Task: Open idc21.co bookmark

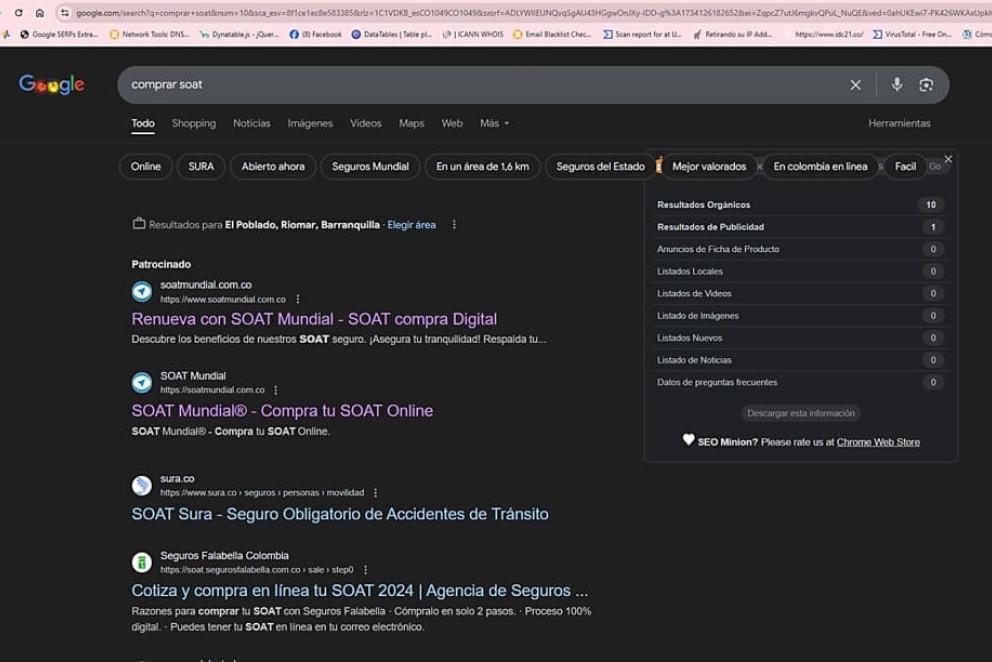Action: click(829, 34)
